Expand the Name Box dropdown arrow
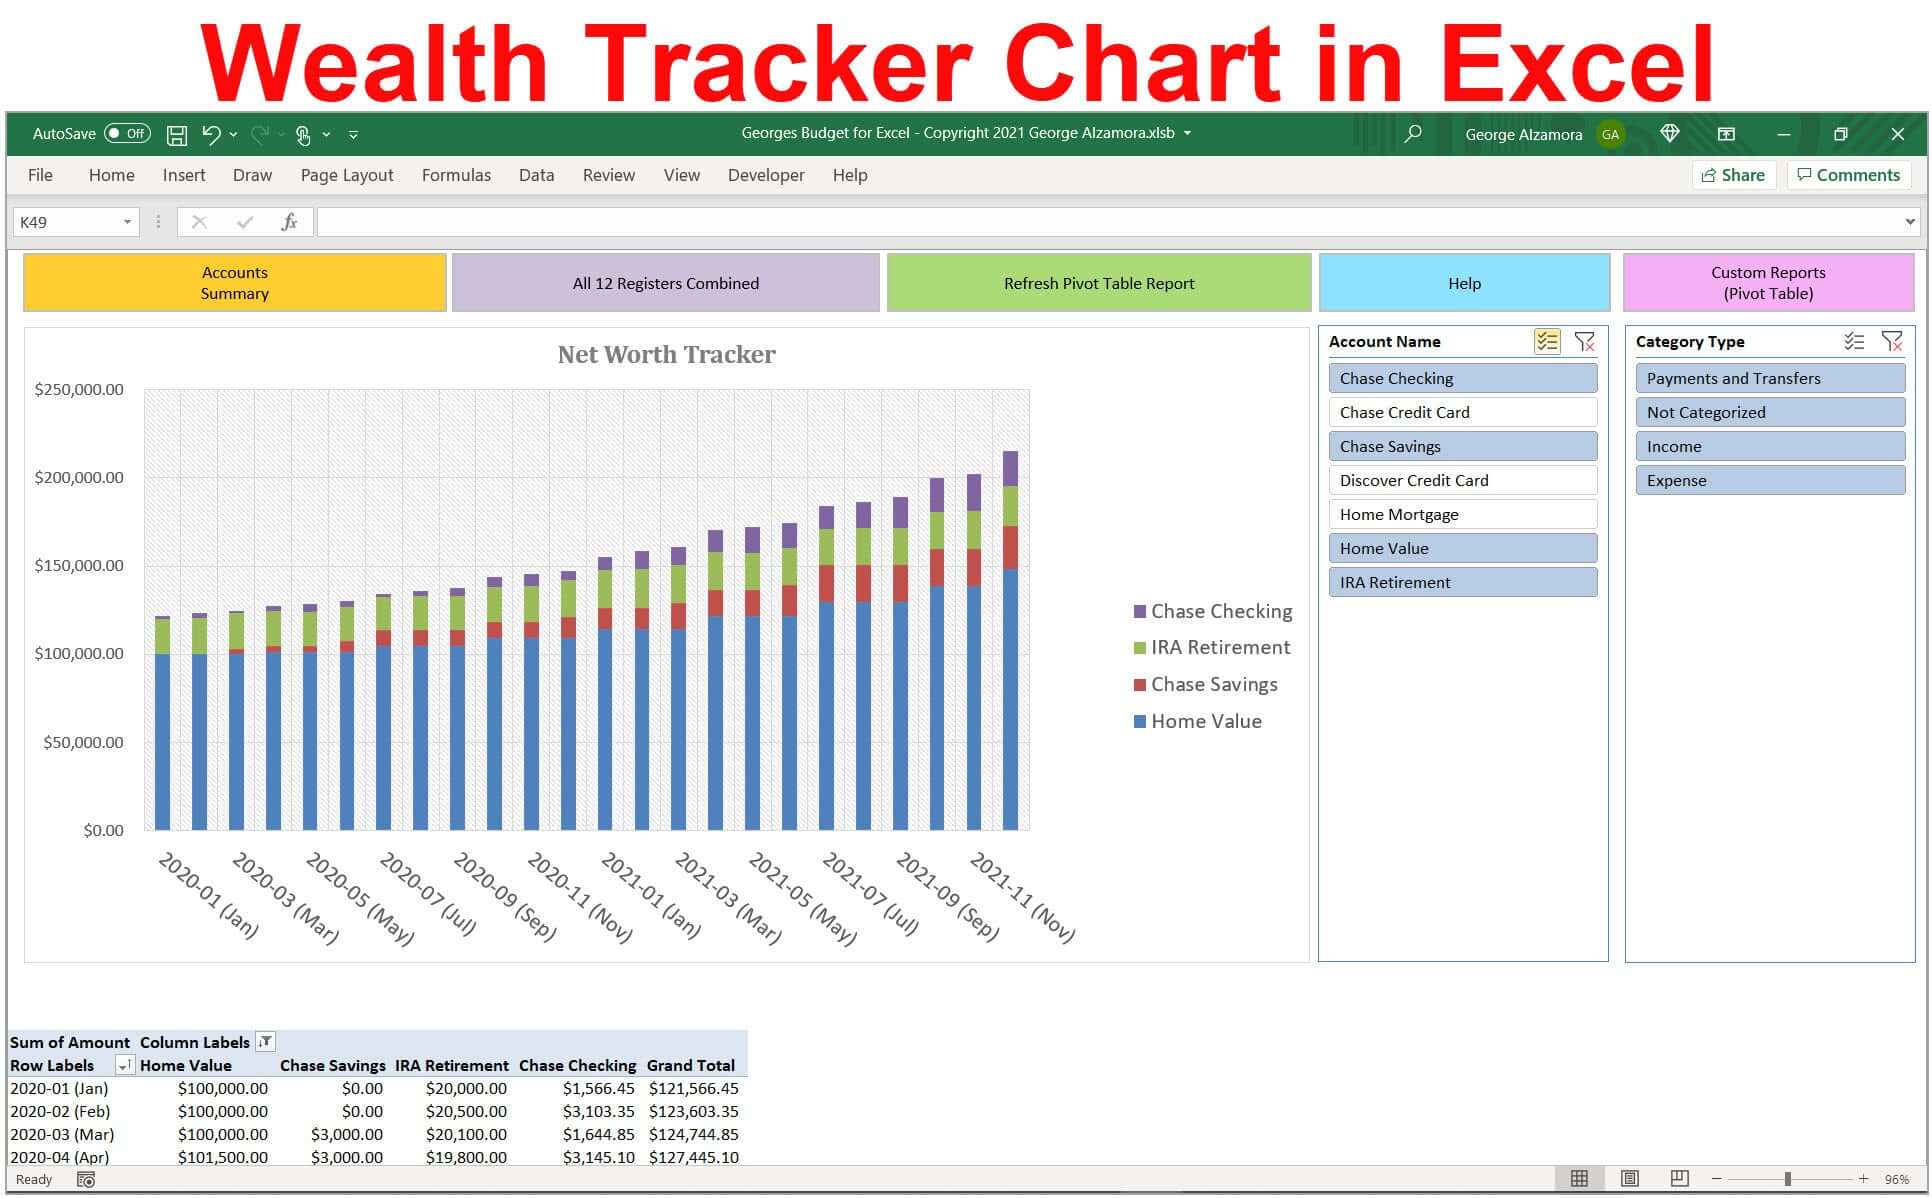The width and height of the screenshot is (1932, 1198). (x=127, y=222)
